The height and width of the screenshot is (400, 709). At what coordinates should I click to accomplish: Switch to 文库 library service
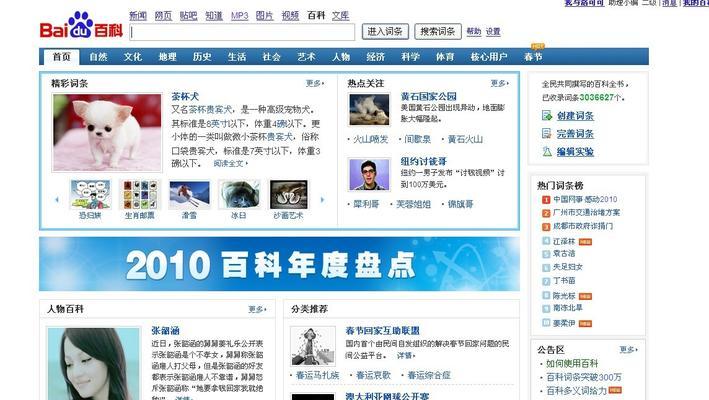(x=340, y=16)
